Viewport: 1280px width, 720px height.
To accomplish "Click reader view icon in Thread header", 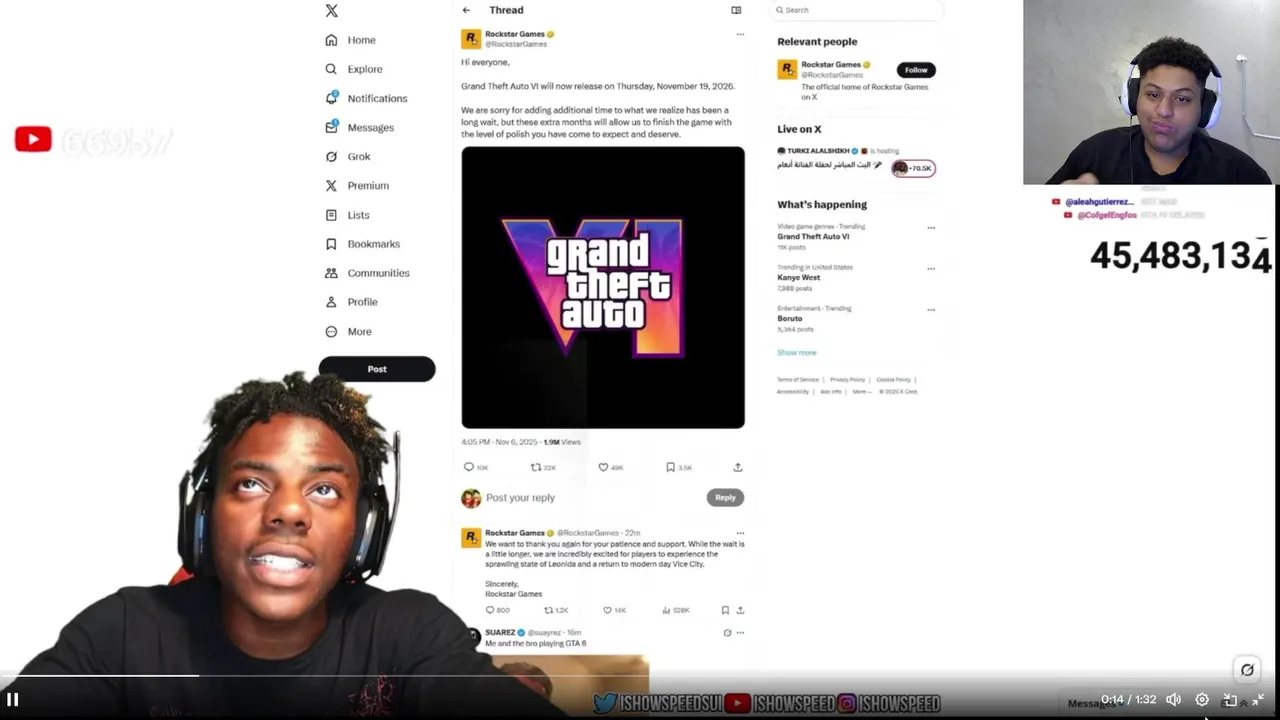I will (736, 10).
